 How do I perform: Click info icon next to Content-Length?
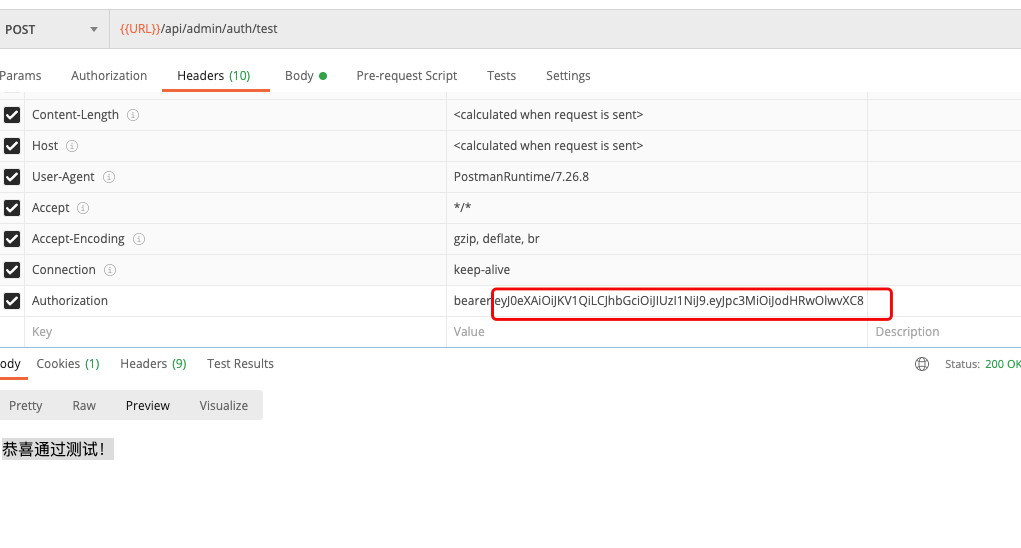tap(133, 115)
